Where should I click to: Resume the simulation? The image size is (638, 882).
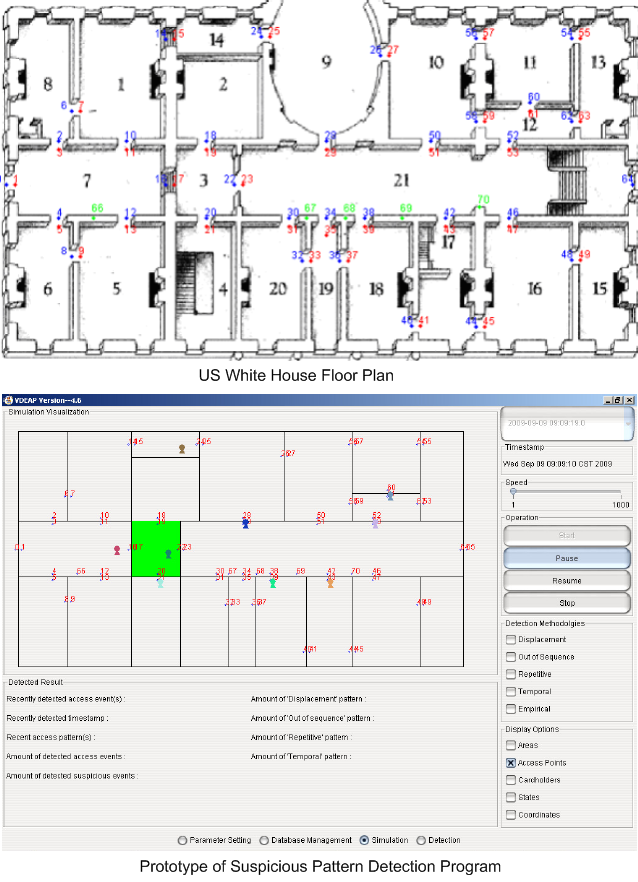567,580
